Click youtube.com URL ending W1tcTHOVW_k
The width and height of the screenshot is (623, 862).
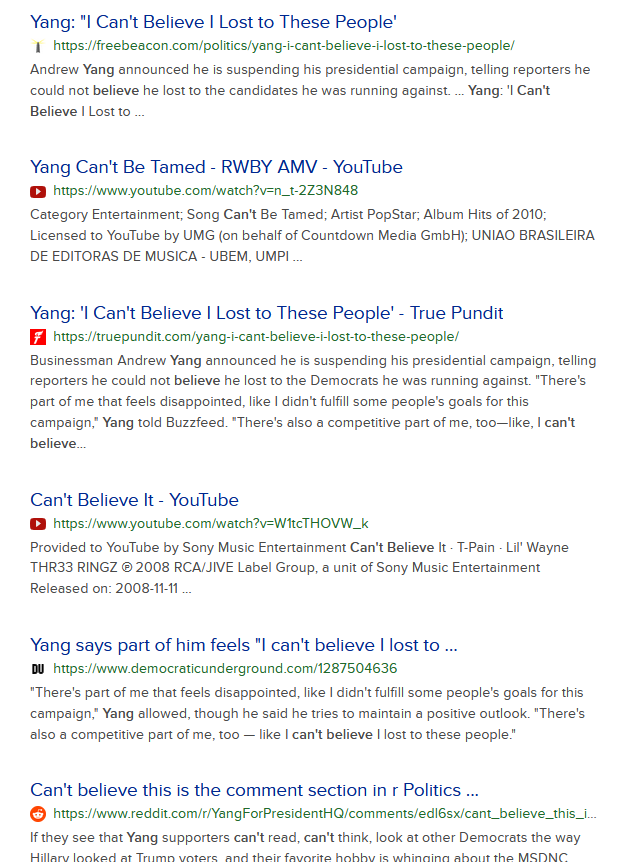(211, 523)
